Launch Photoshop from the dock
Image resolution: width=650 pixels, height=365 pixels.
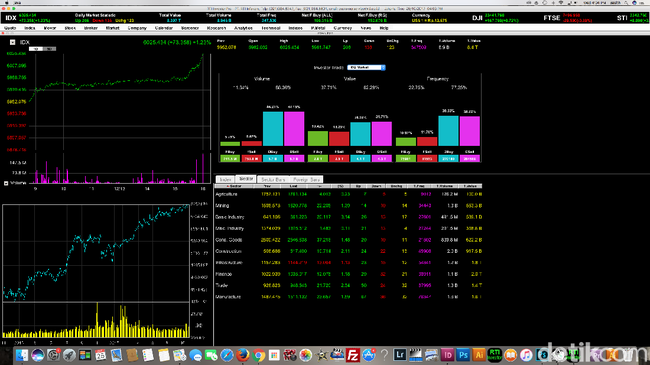point(463,355)
